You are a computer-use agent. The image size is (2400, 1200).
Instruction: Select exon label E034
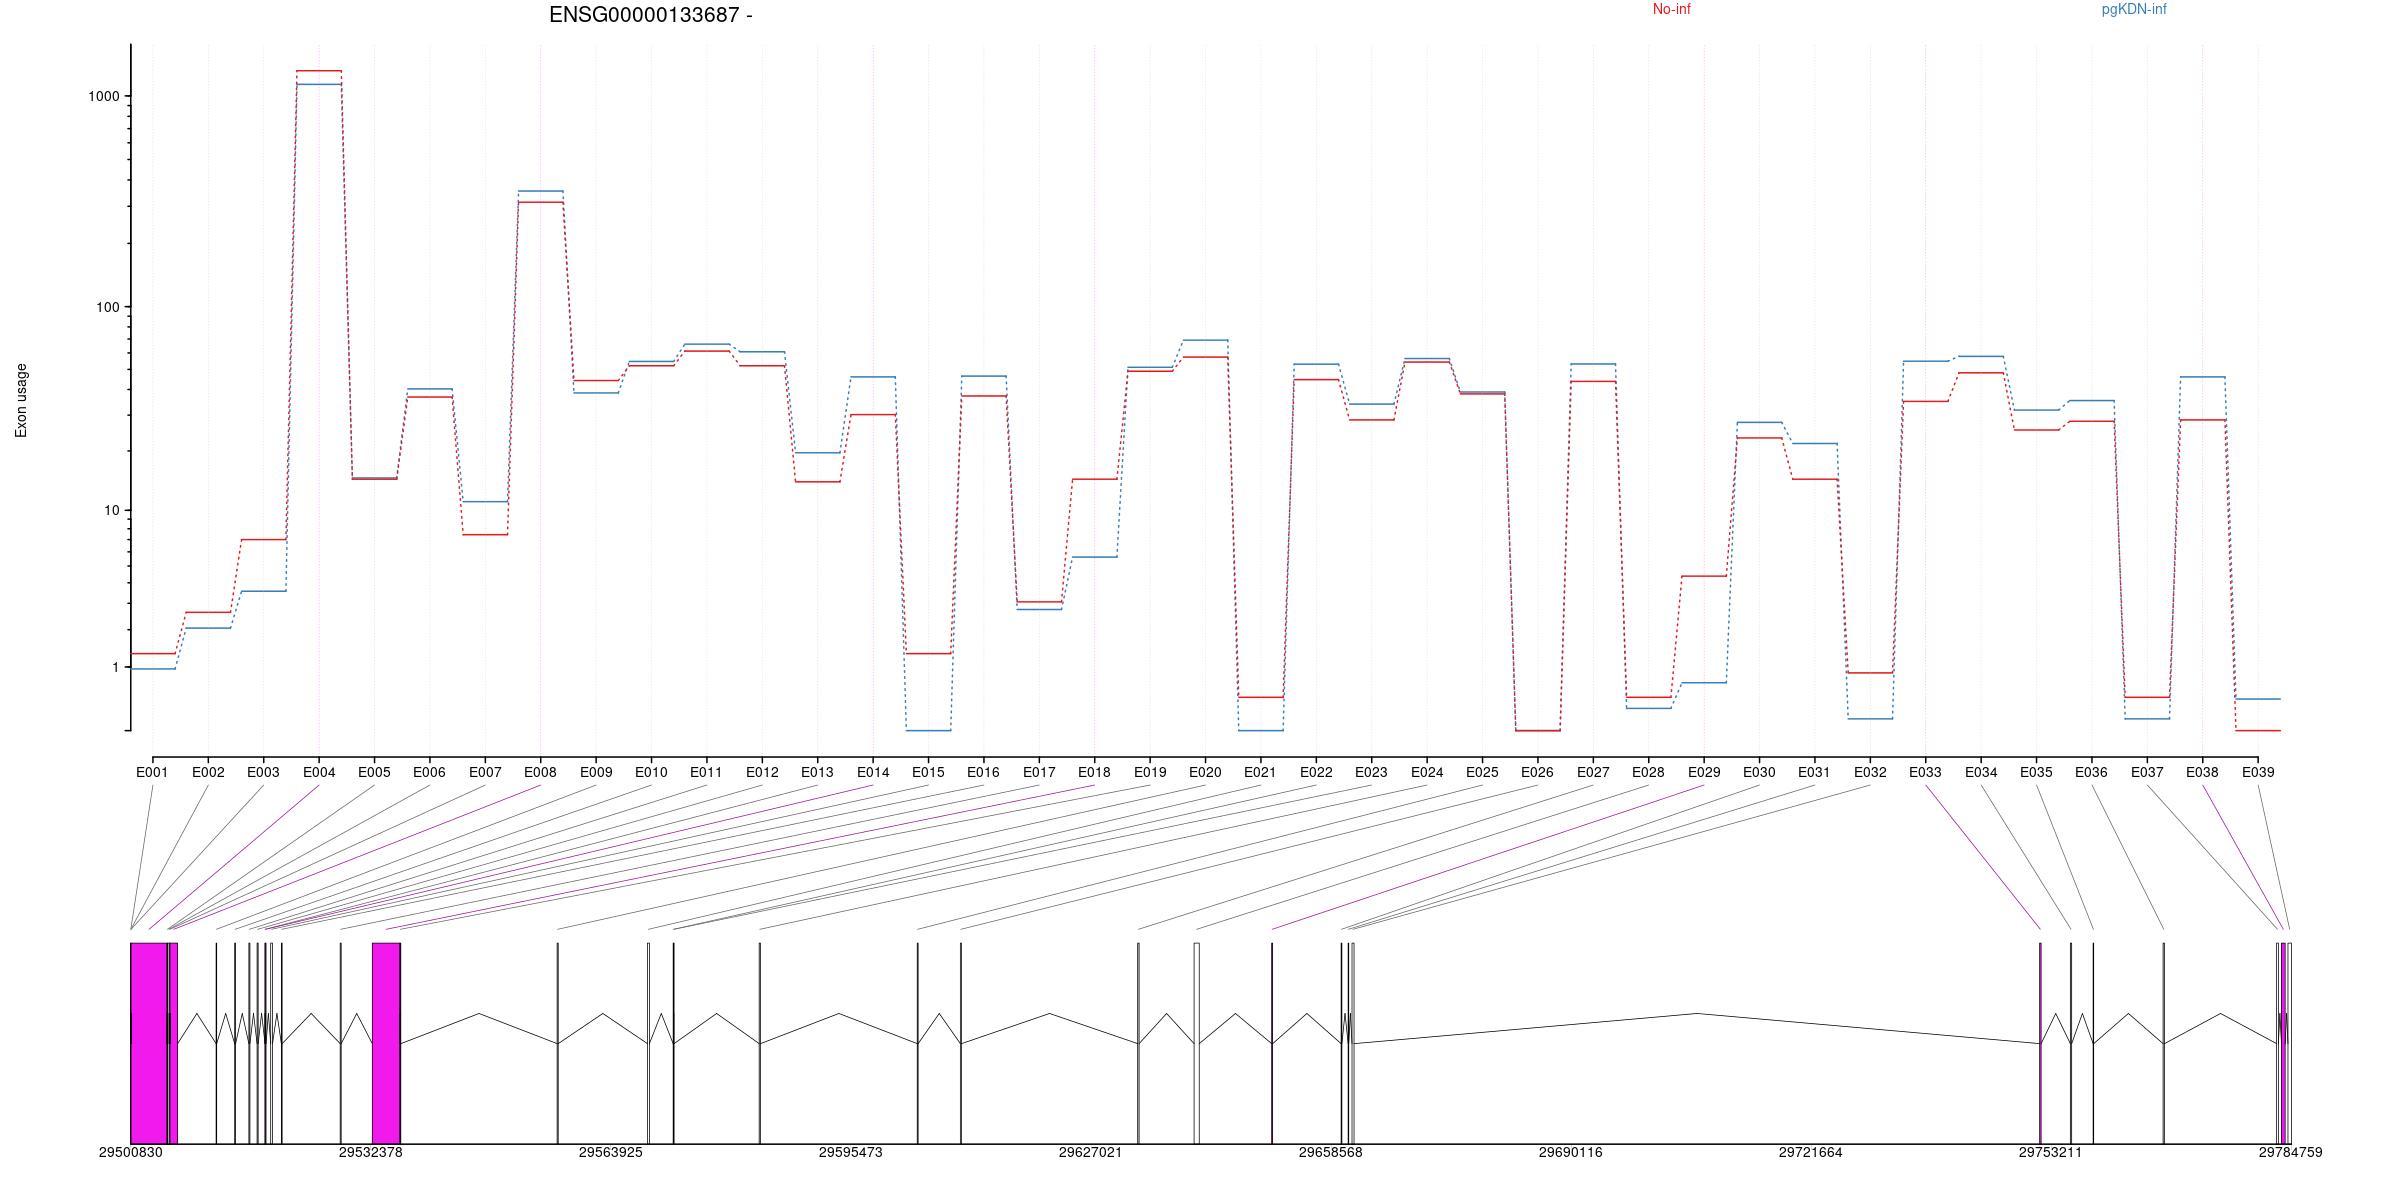pyautogui.click(x=1981, y=772)
